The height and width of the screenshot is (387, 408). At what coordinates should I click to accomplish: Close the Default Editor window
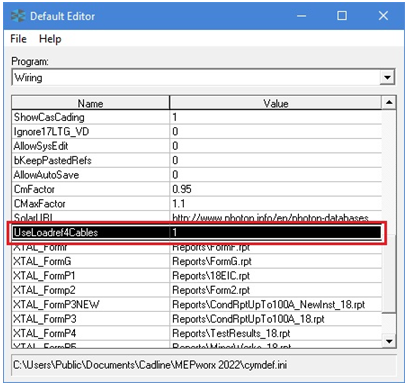pos(383,16)
